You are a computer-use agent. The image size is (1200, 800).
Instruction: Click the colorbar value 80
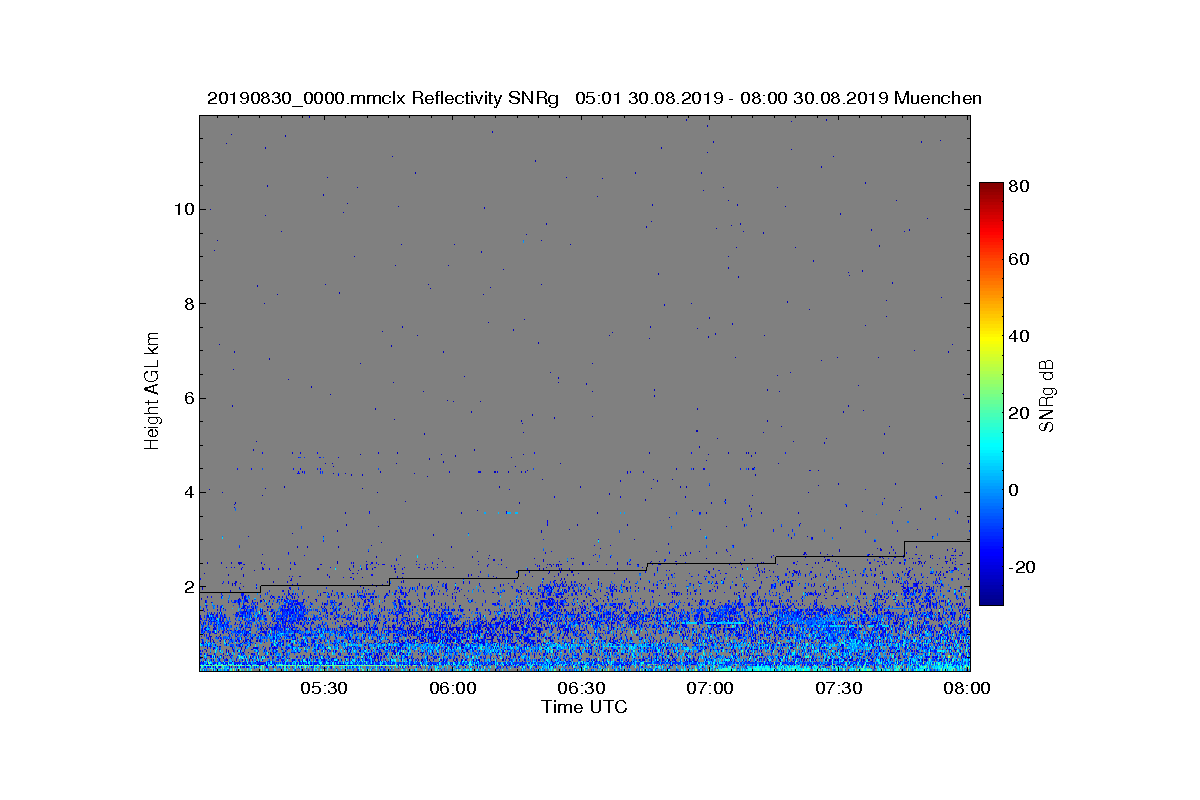1020,186
